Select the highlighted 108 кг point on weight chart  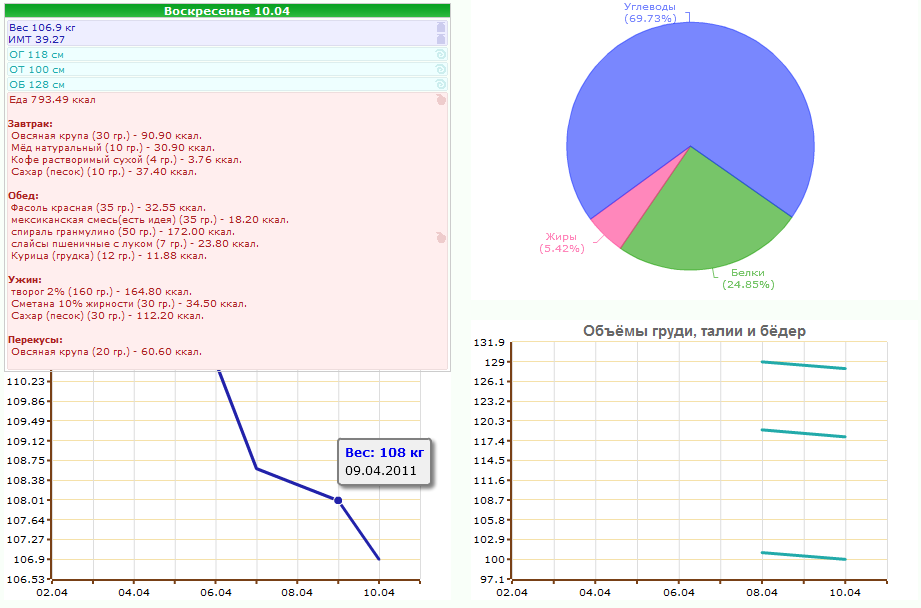338,500
